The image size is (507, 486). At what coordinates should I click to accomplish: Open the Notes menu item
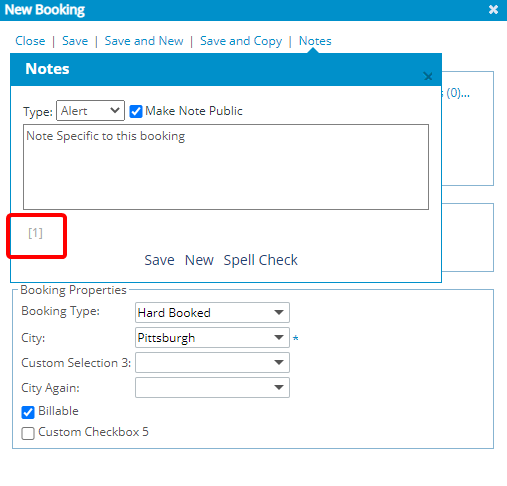point(315,41)
